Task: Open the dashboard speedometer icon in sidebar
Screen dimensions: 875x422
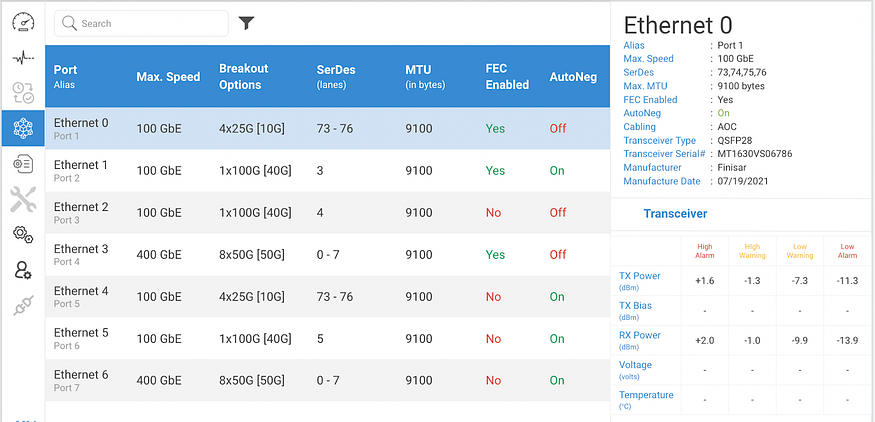Action: pos(23,21)
